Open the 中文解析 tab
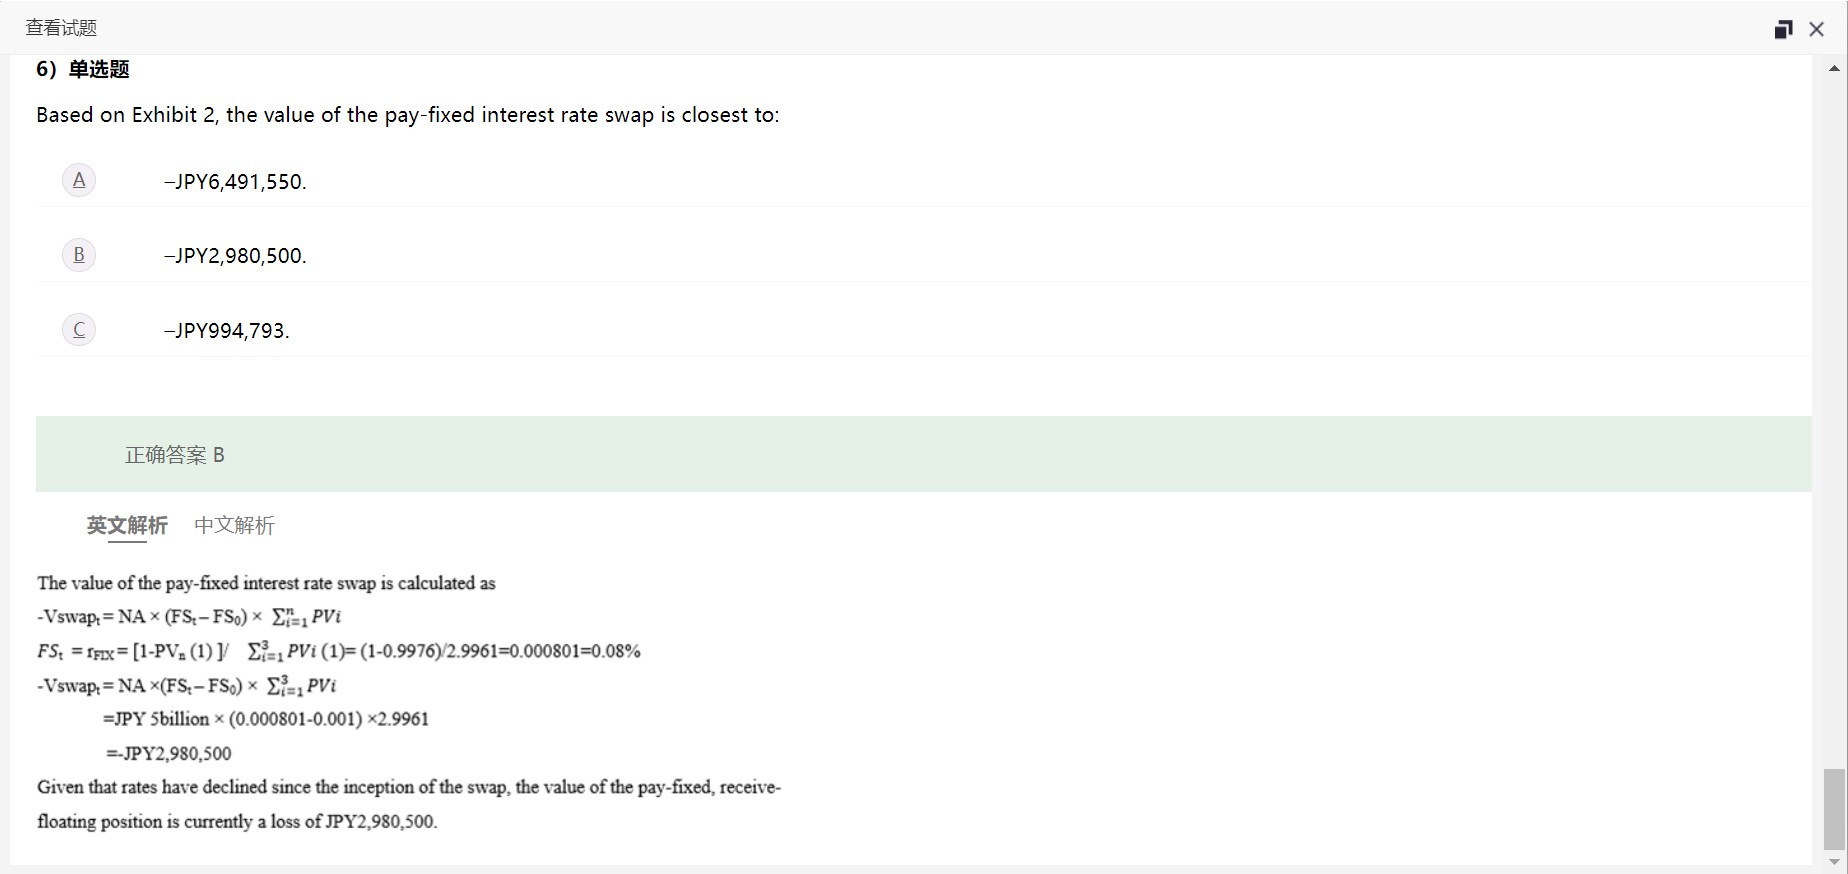The width and height of the screenshot is (1848, 874). pyautogui.click(x=234, y=525)
